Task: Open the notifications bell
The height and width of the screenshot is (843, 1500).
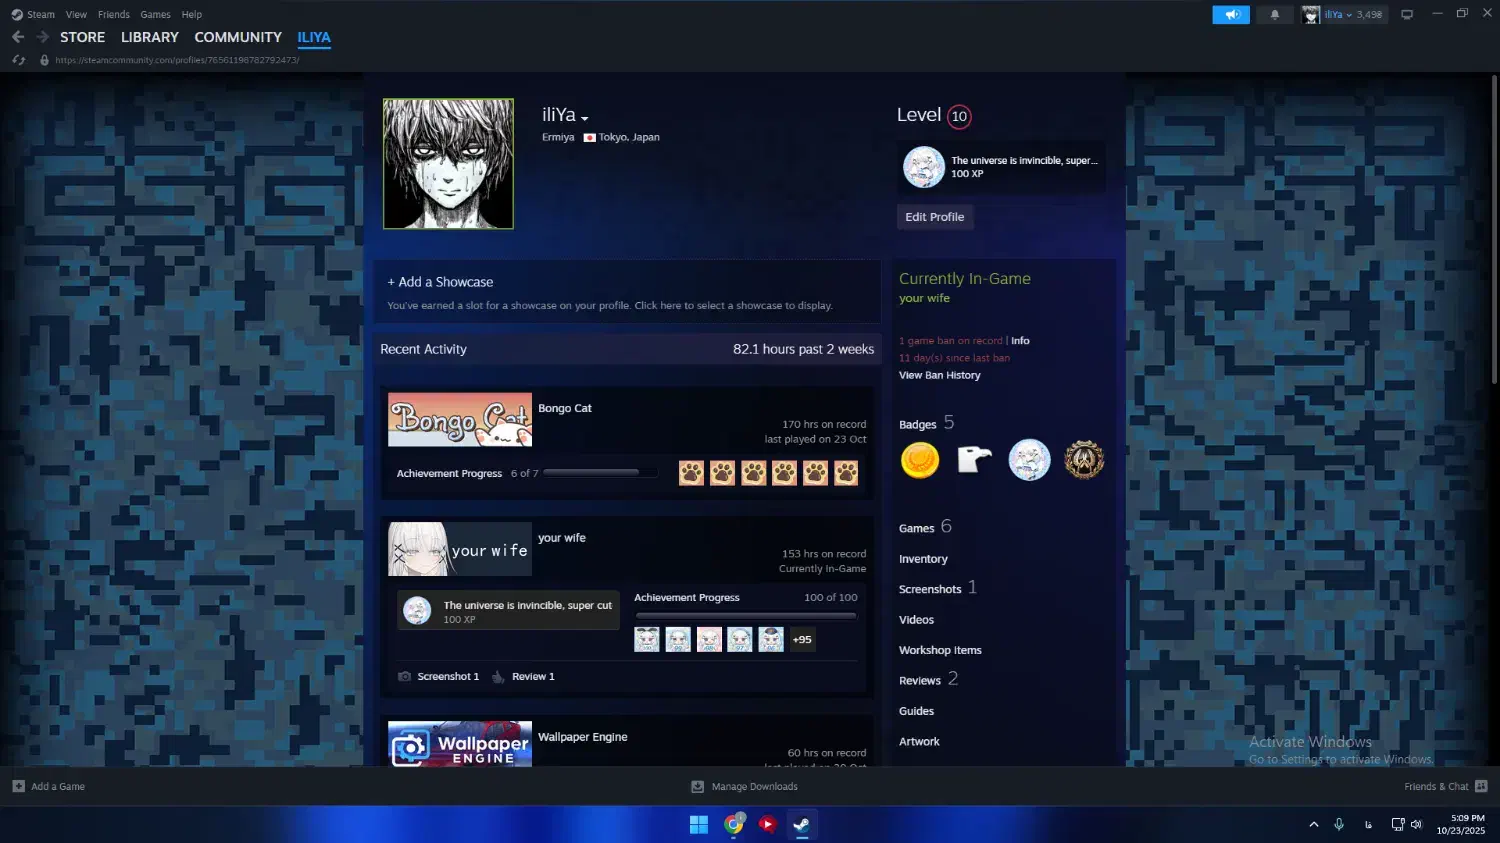Action: point(1274,15)
